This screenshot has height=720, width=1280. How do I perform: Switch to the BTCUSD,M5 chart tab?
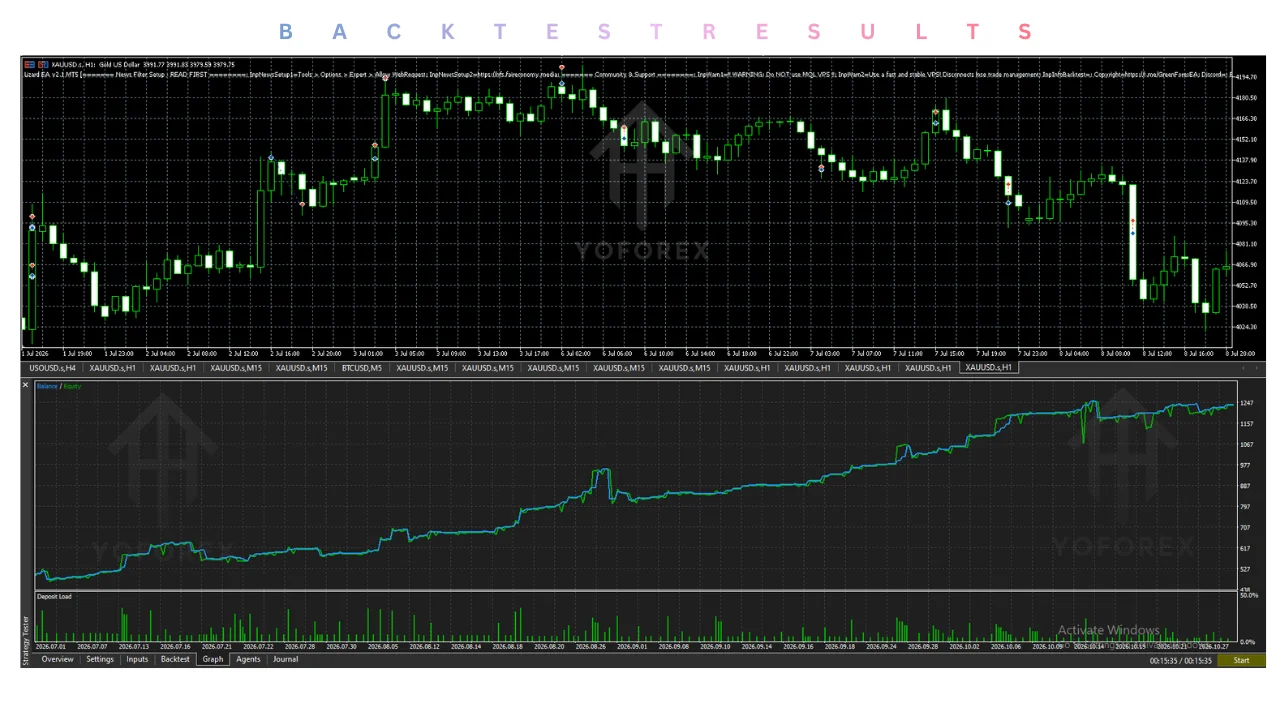click(362, 368)
